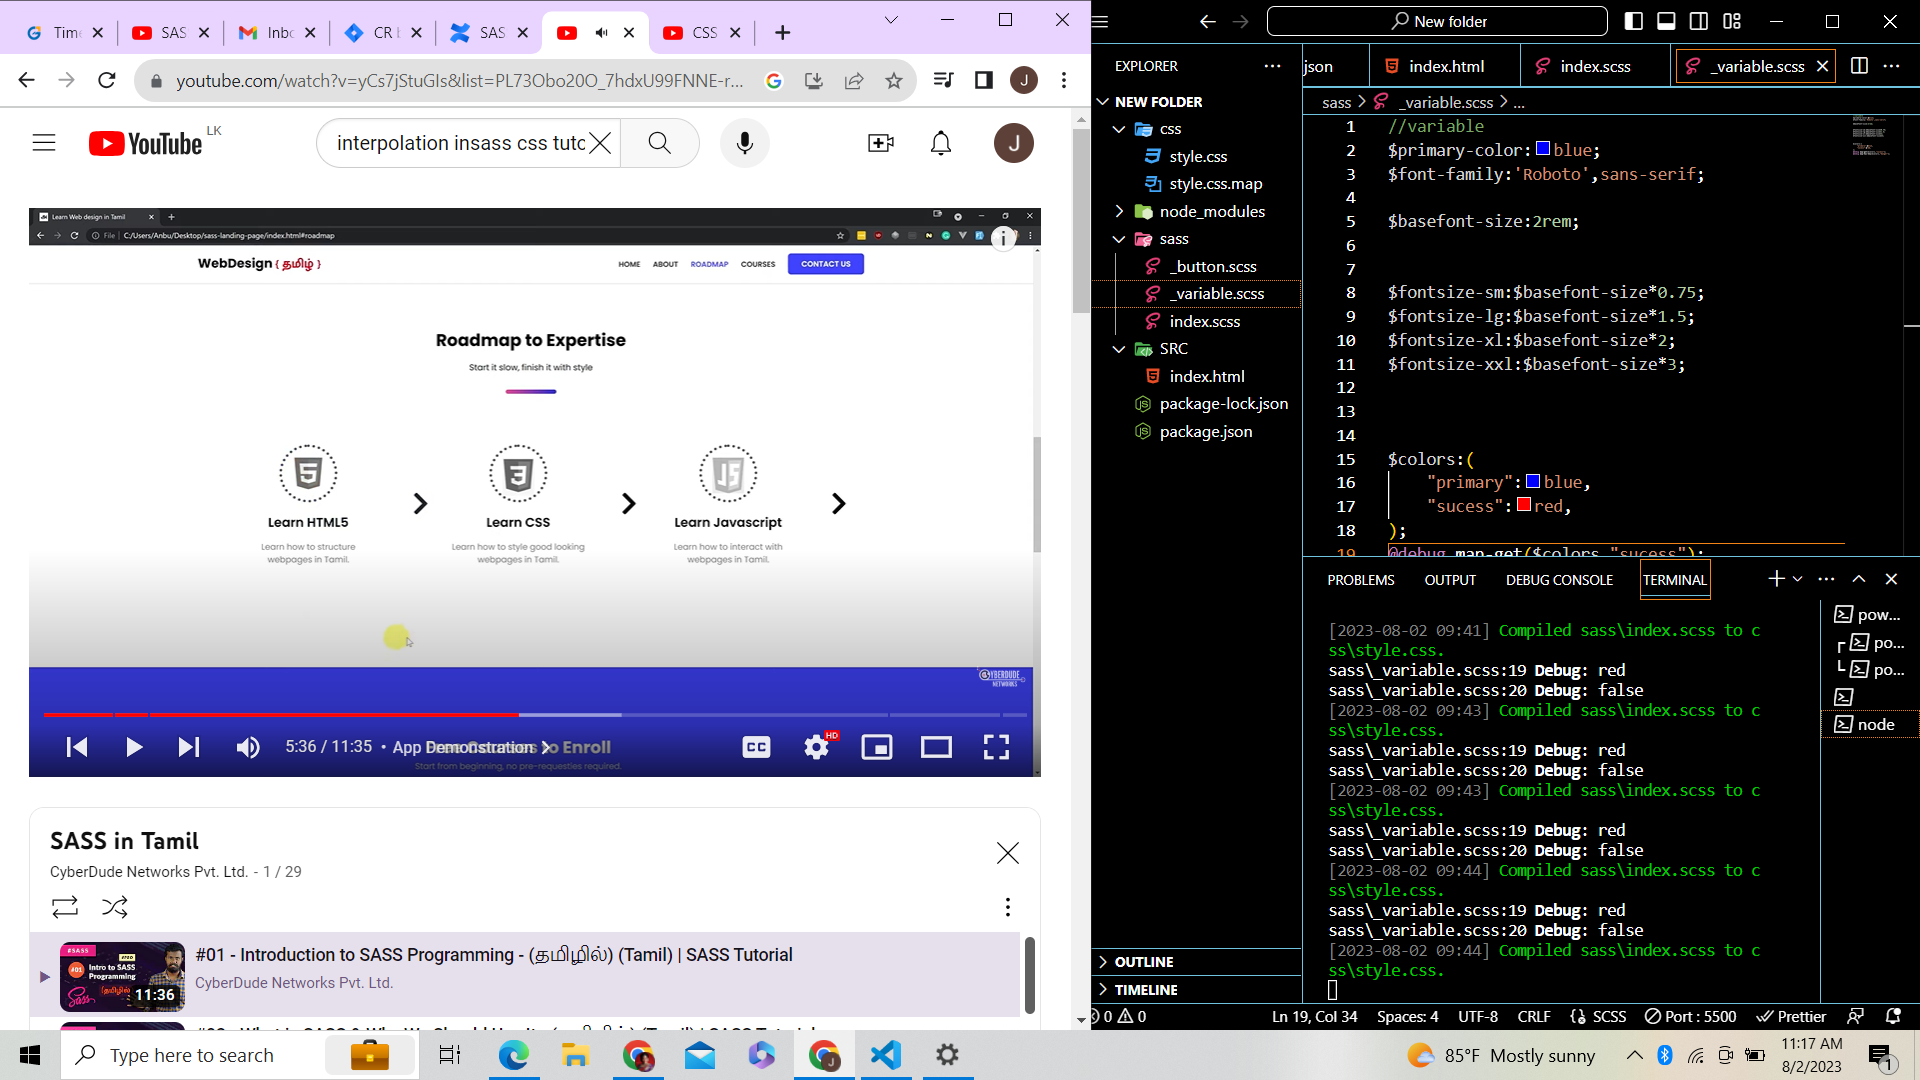
Task: Switch to index.html editor tab
Action: click(1445, 66)
